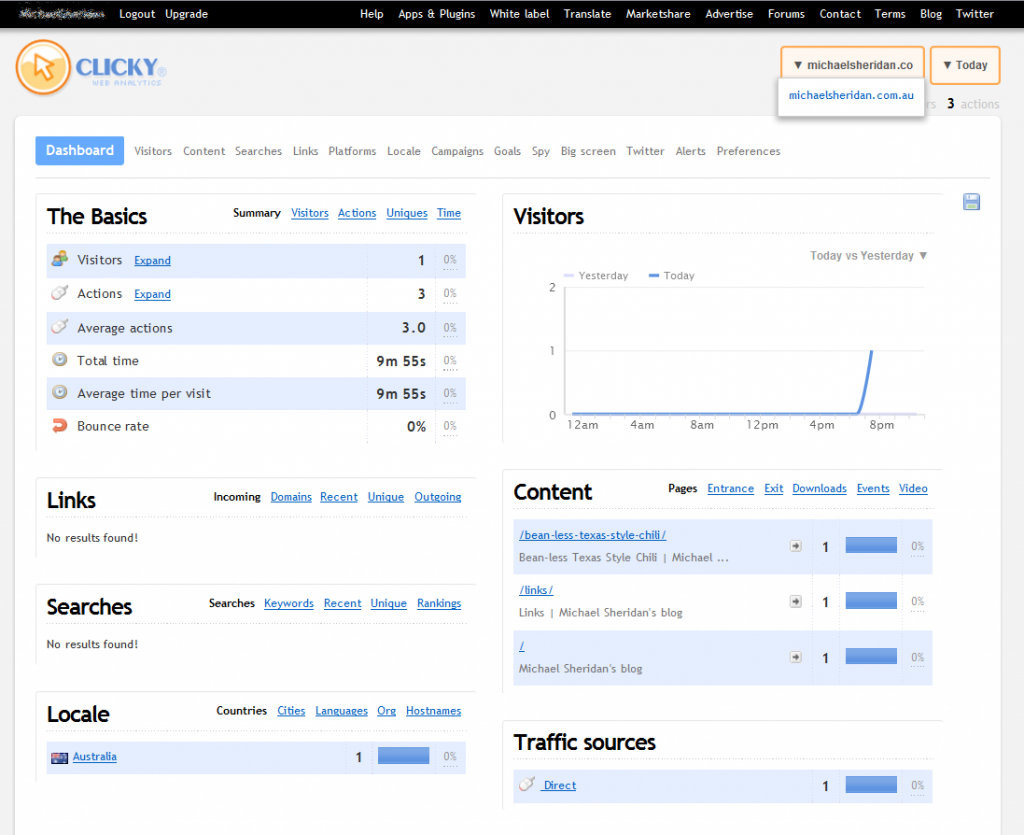Open Apps & Plugins in top bar
The height and width of the screenshot is (835, 1024).
[437, 14]
